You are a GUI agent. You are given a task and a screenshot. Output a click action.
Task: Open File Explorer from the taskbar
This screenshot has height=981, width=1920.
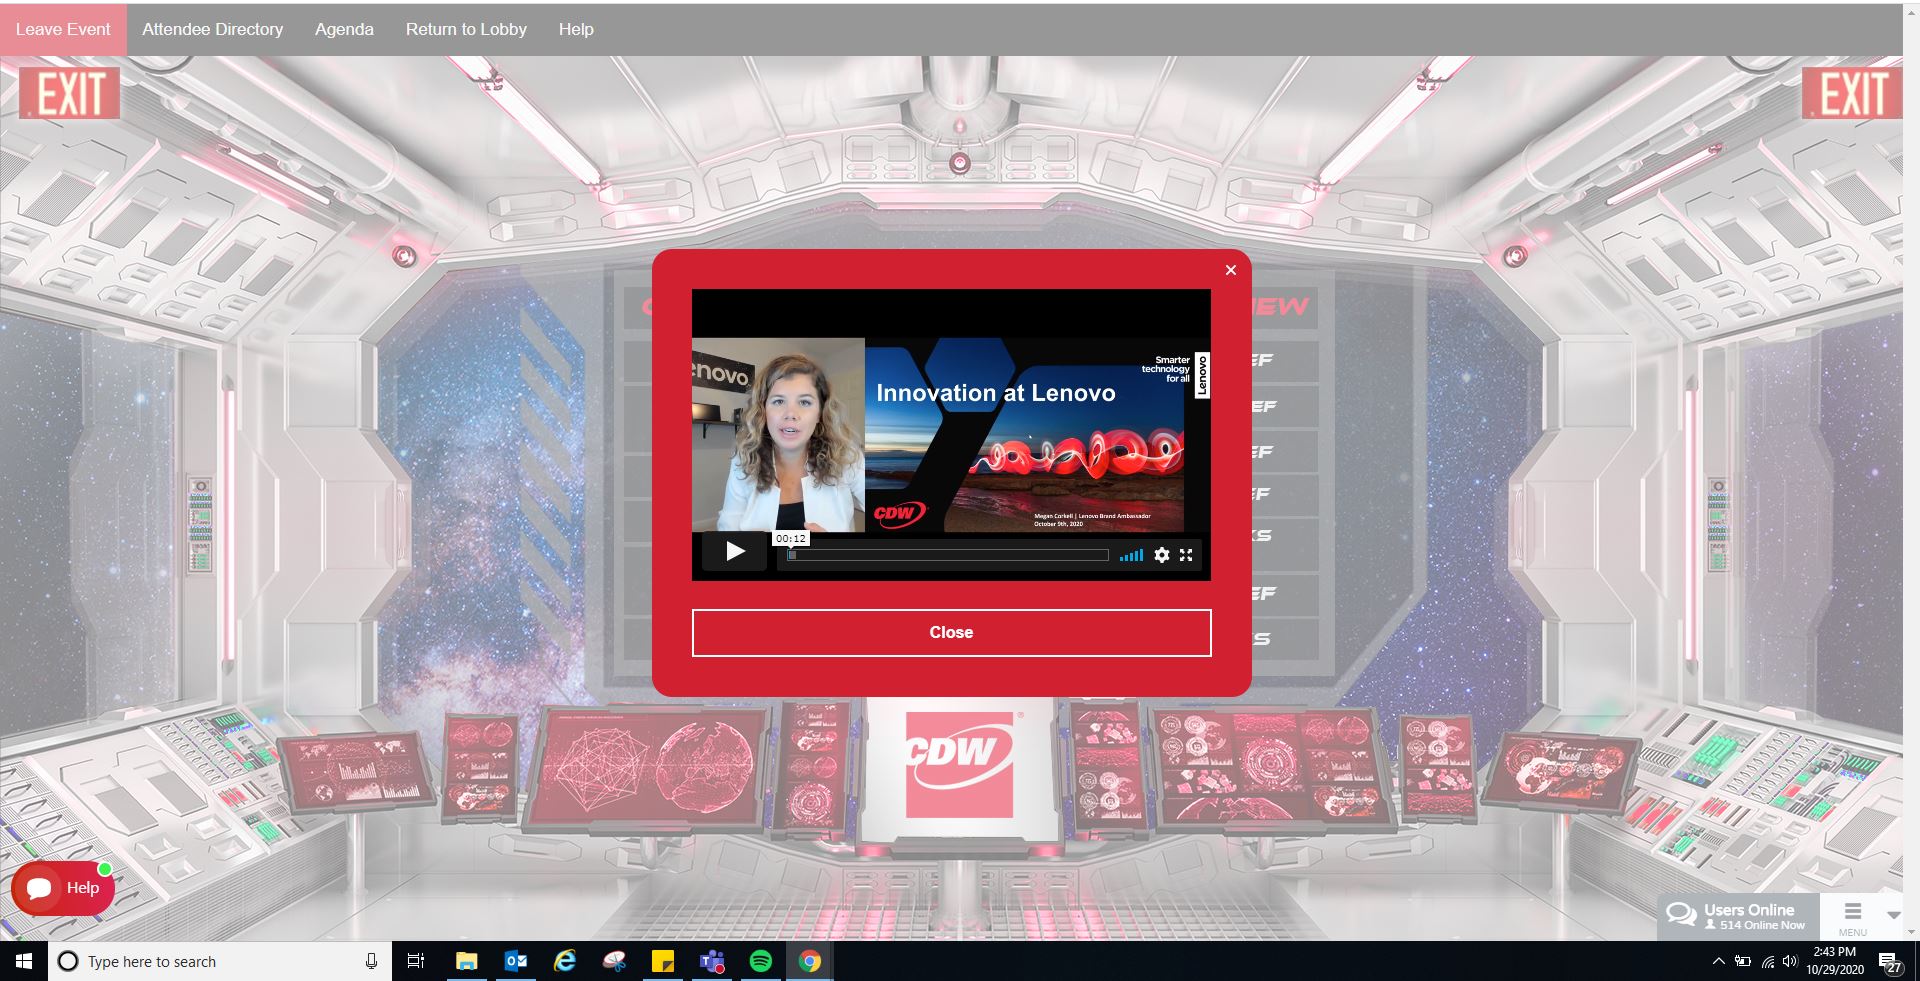click(x=466, y=961)
